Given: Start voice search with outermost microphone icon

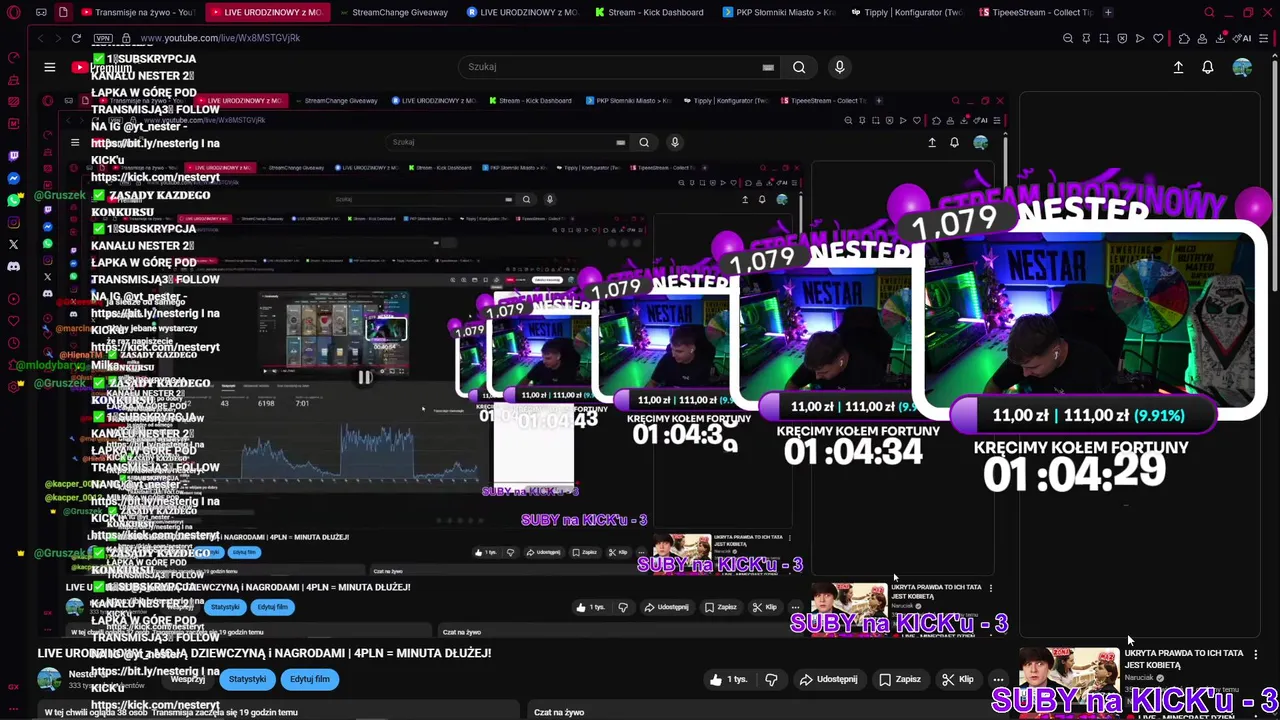Looking at the screenshot, I should (x=839, y=67).
